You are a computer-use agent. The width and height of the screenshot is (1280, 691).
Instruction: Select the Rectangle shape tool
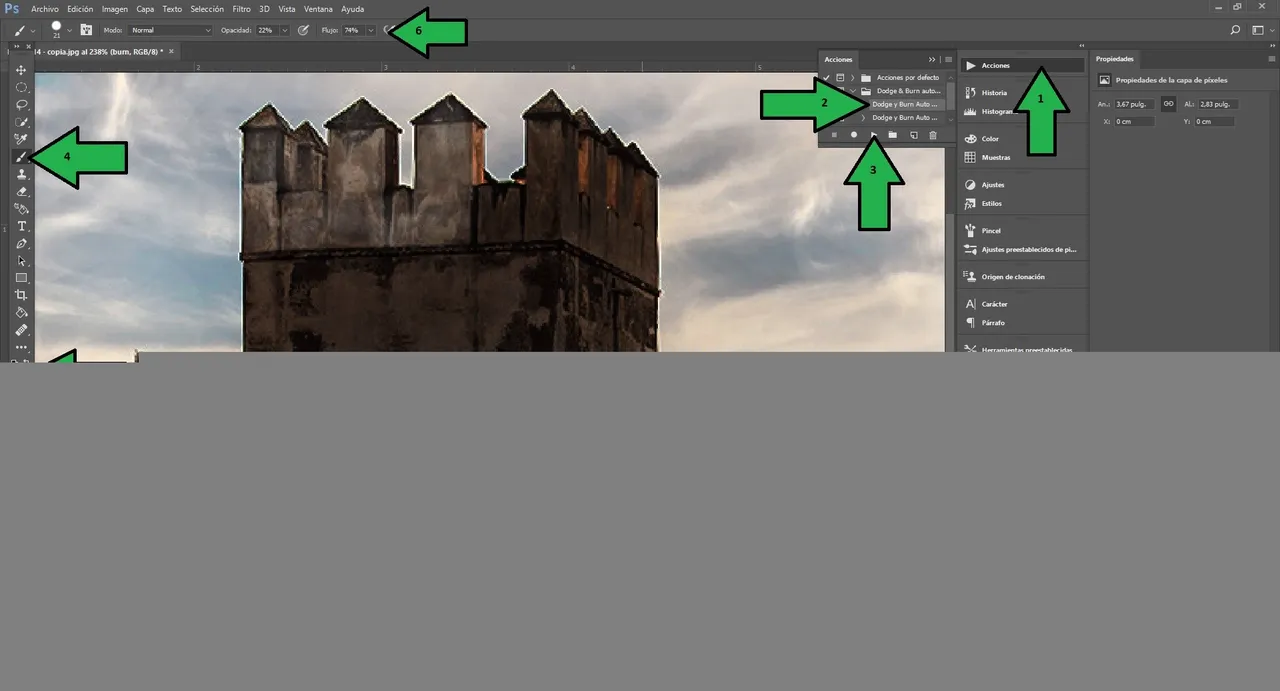coord(21,278)
